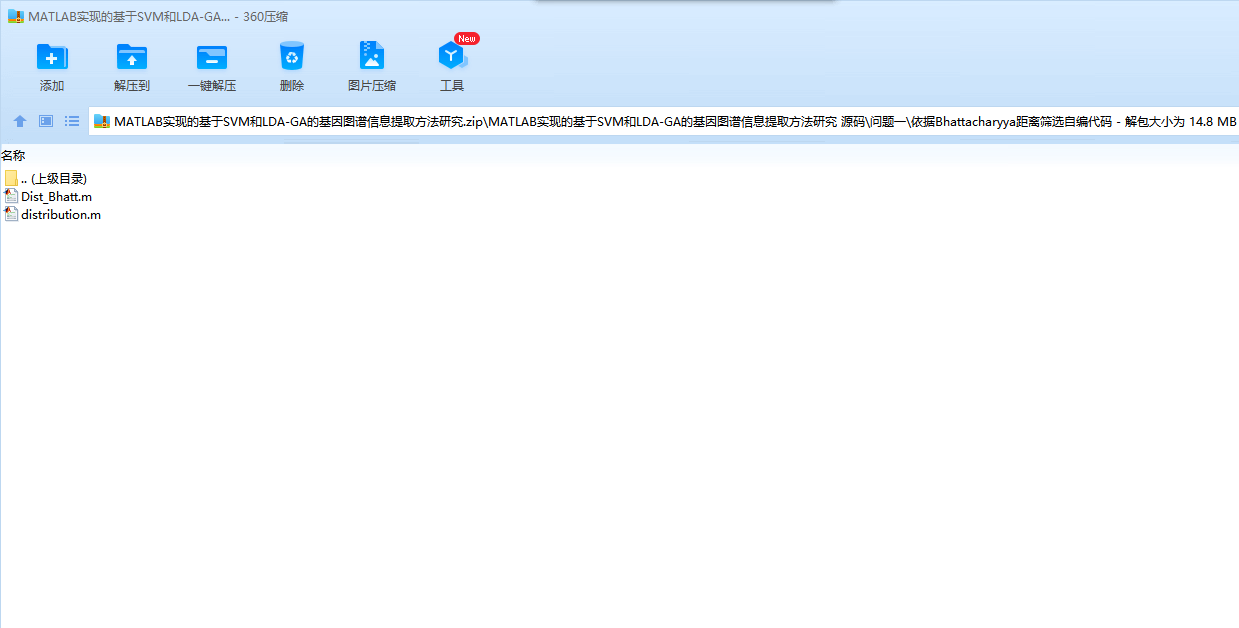This screenshot has width=1239, height=628.
Task: Switch to large icon view mode
Action: tap(46, 121)
